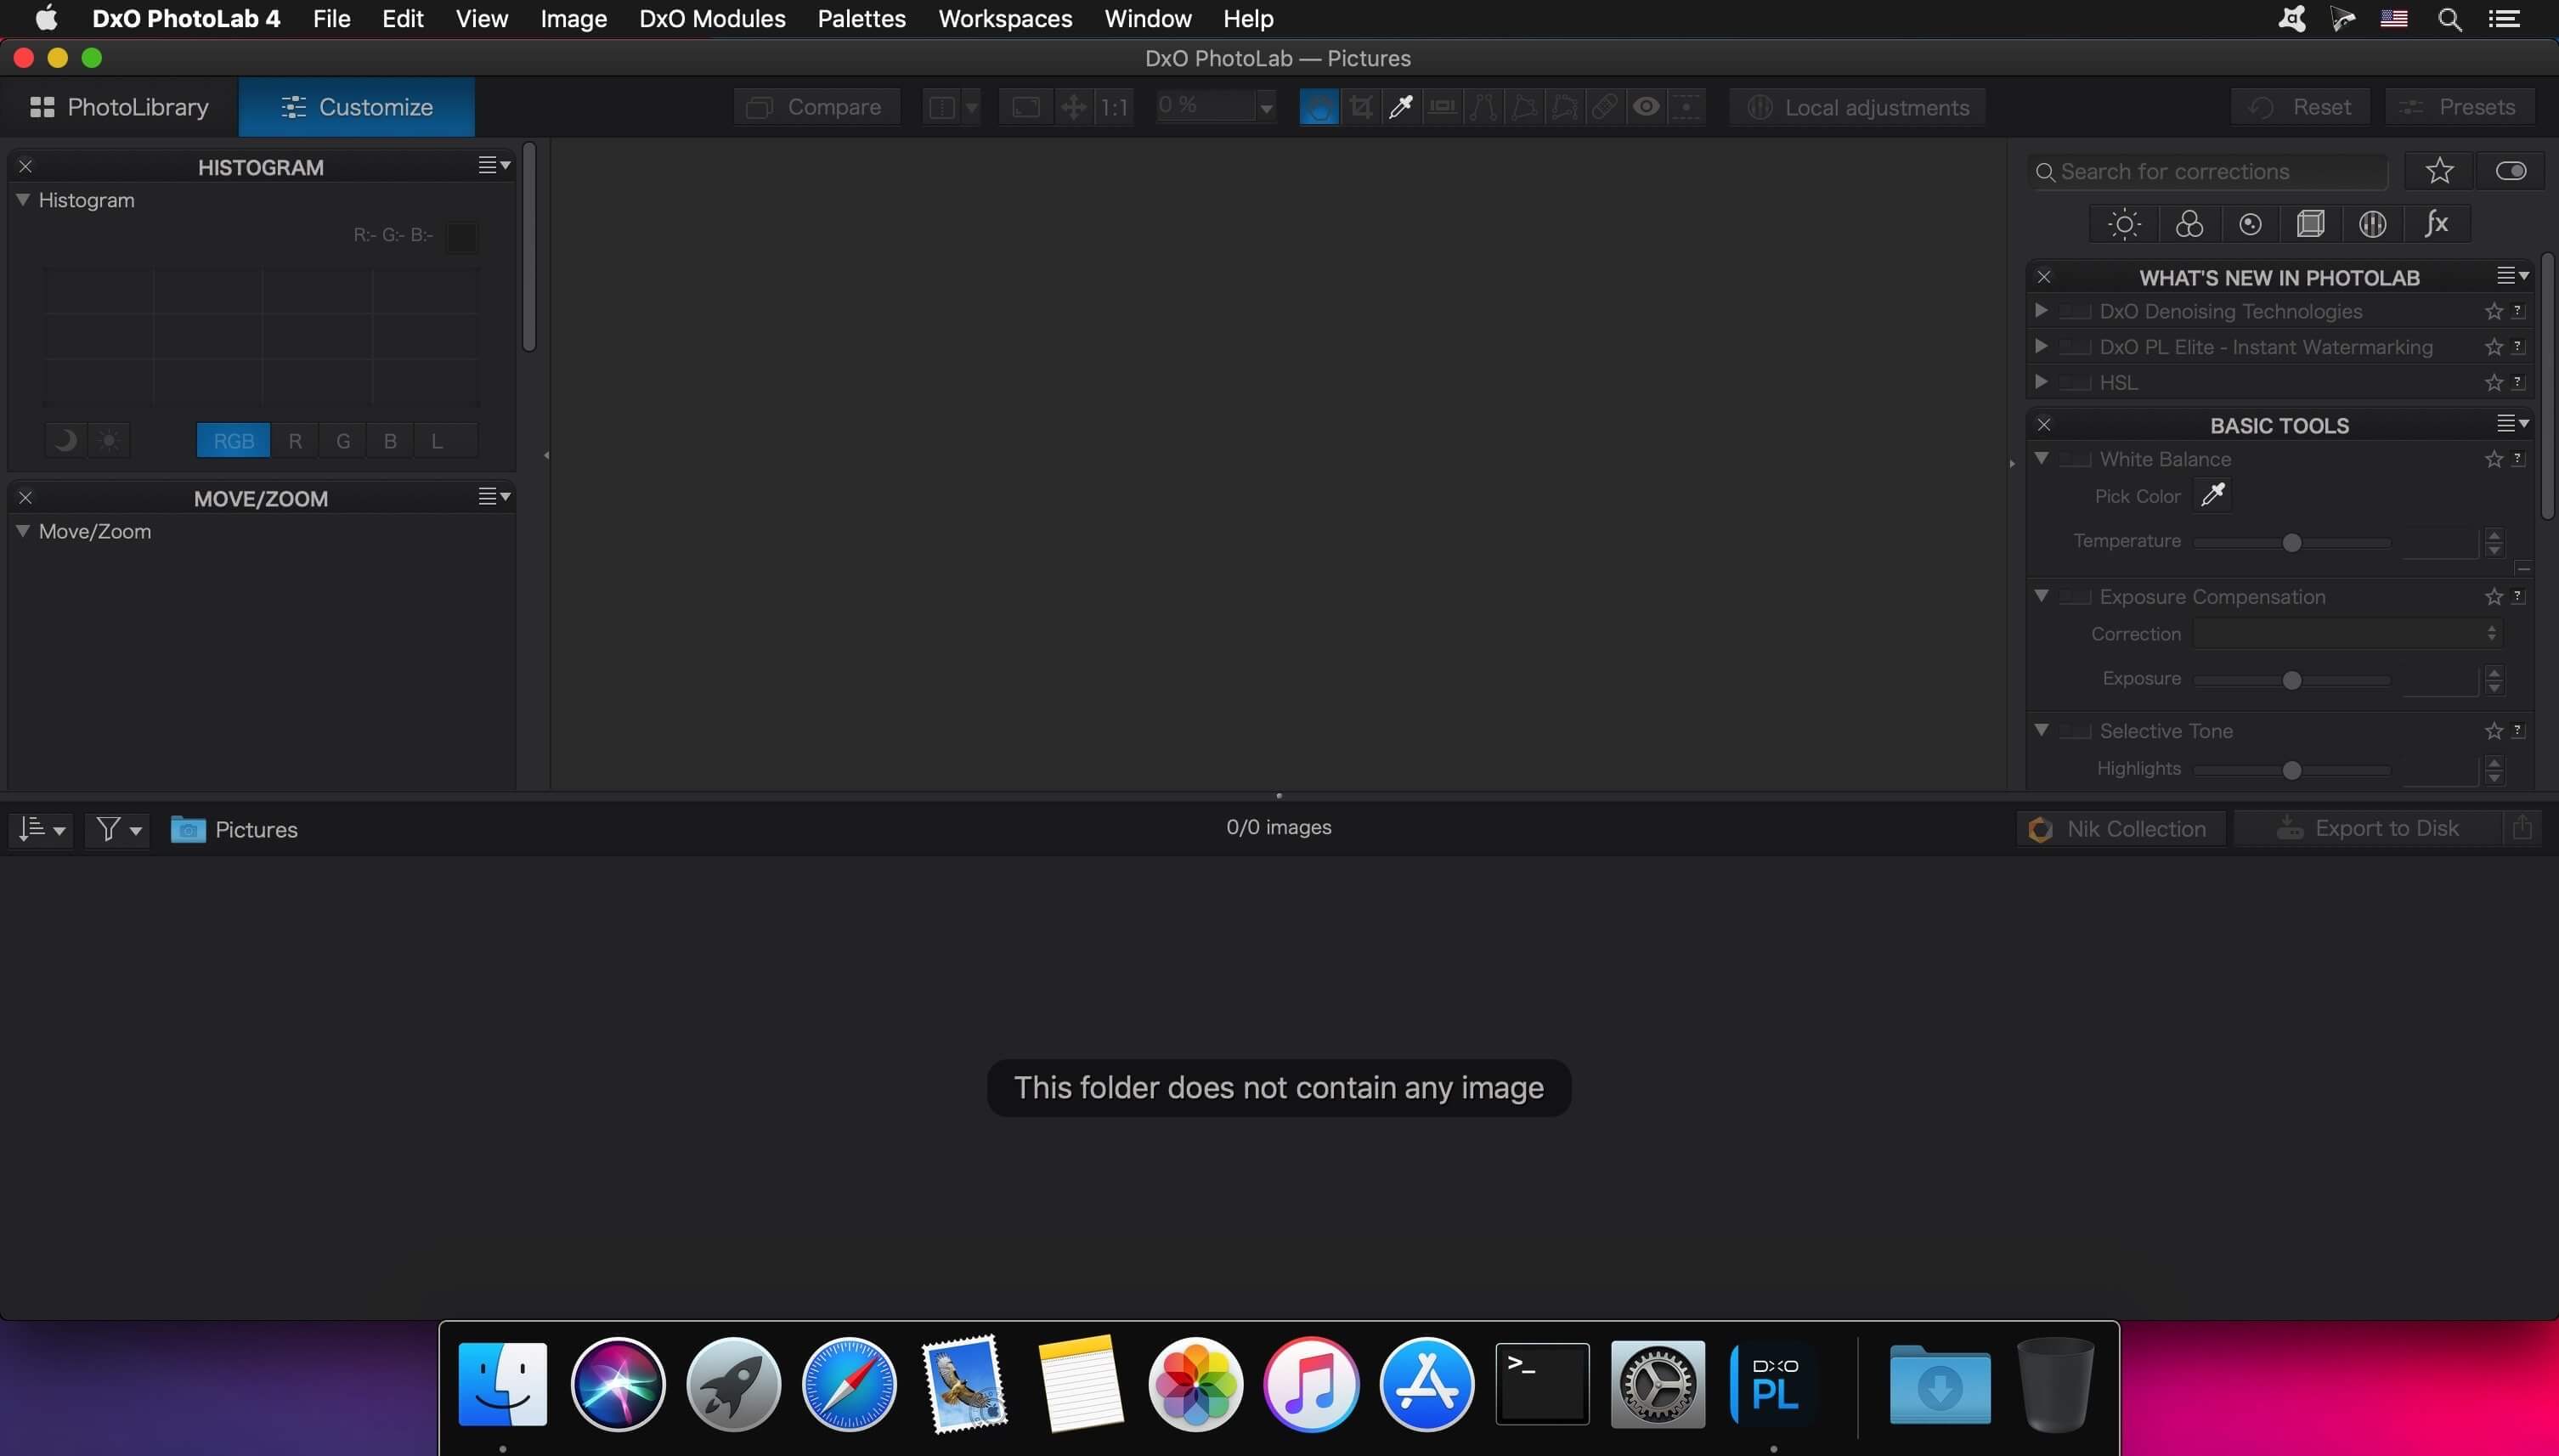Expand DxO Denoising Technologies section
This screenshot has height=1456, width=2559.
click(2041, 310)
